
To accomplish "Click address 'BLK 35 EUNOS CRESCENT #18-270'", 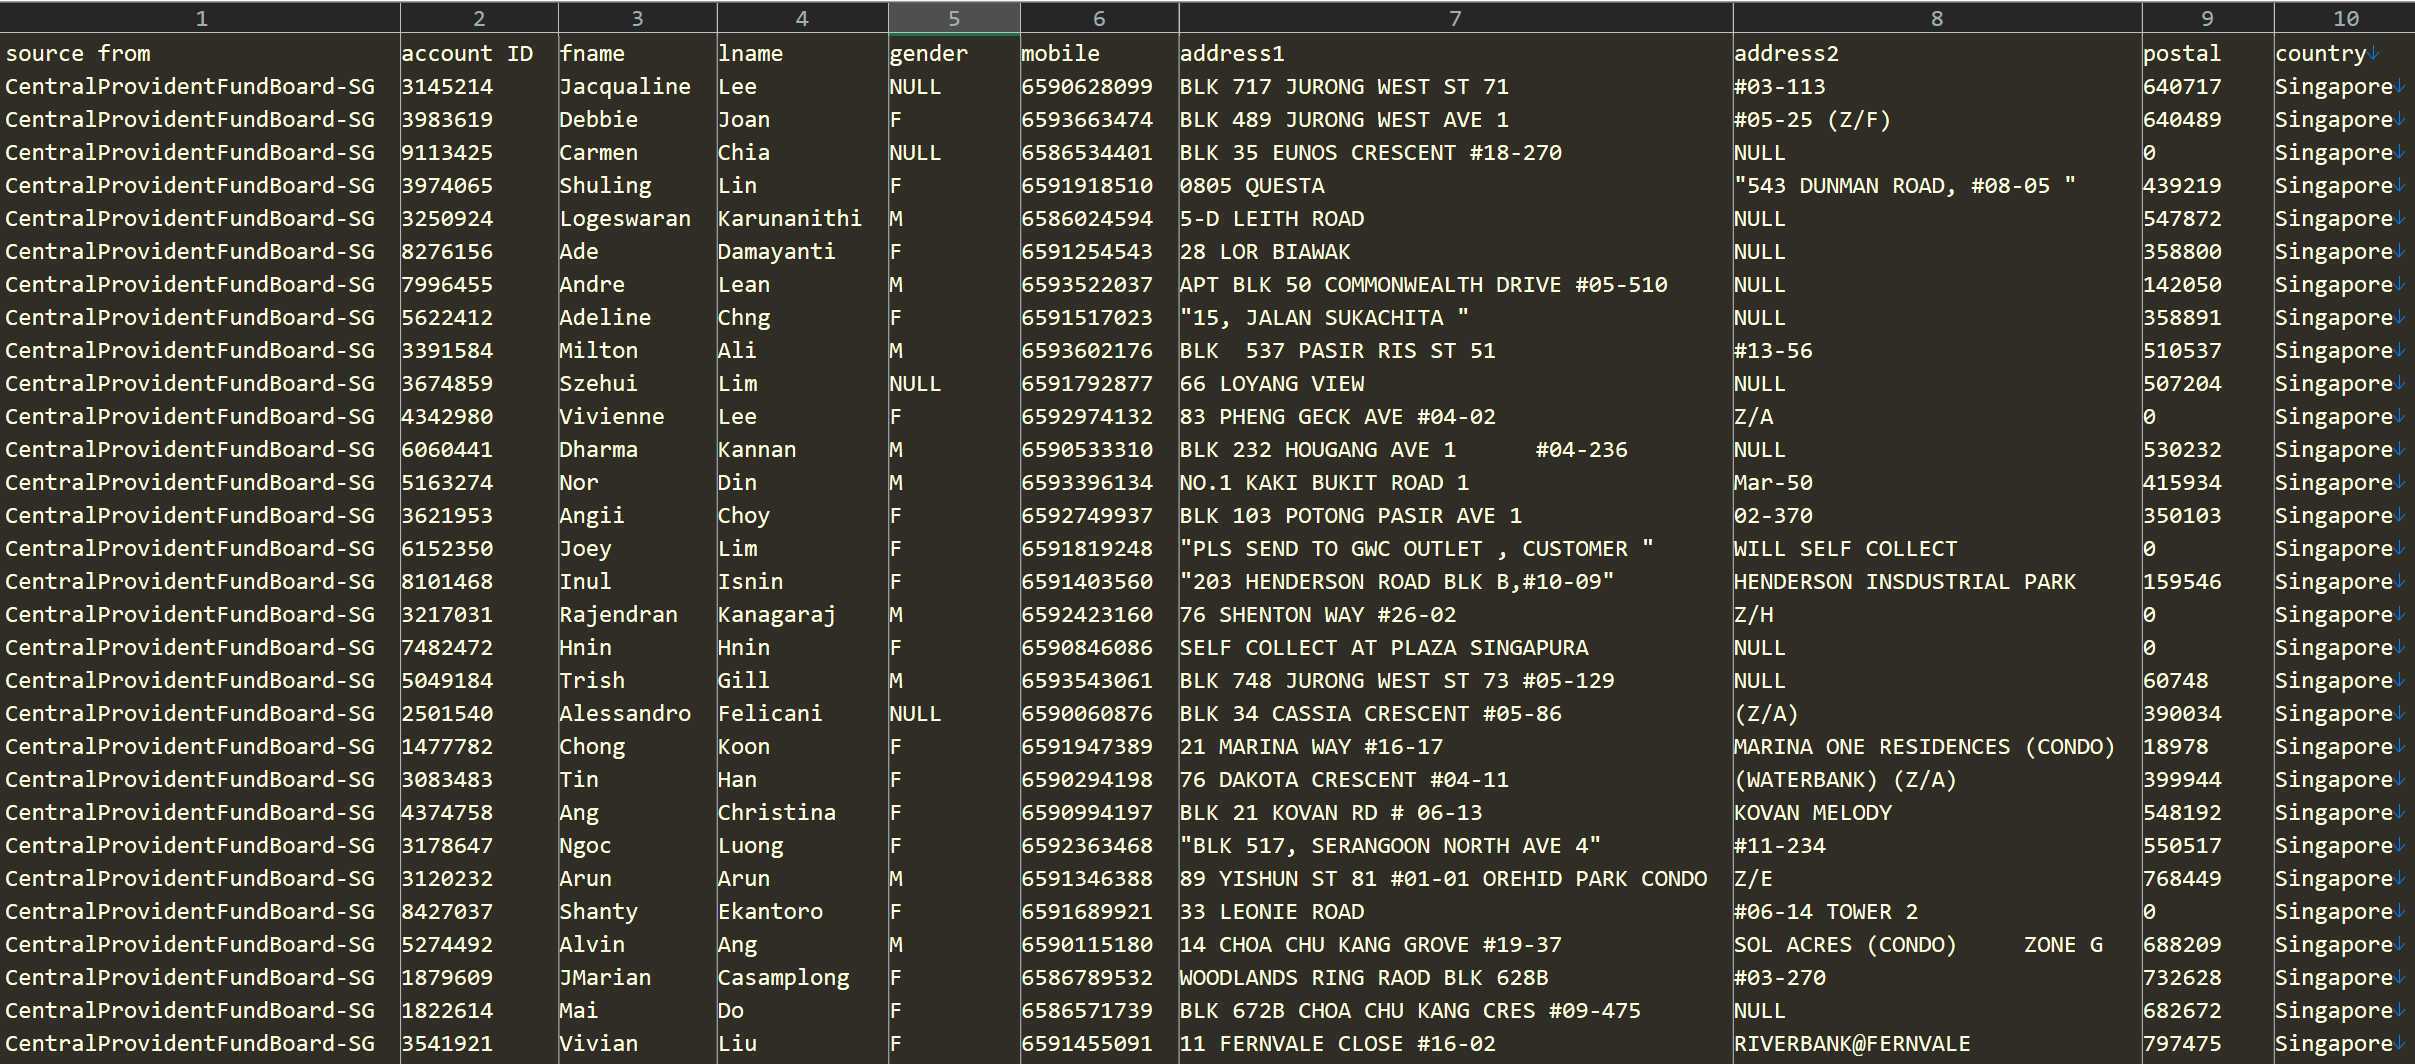I will click(1370, 153).
